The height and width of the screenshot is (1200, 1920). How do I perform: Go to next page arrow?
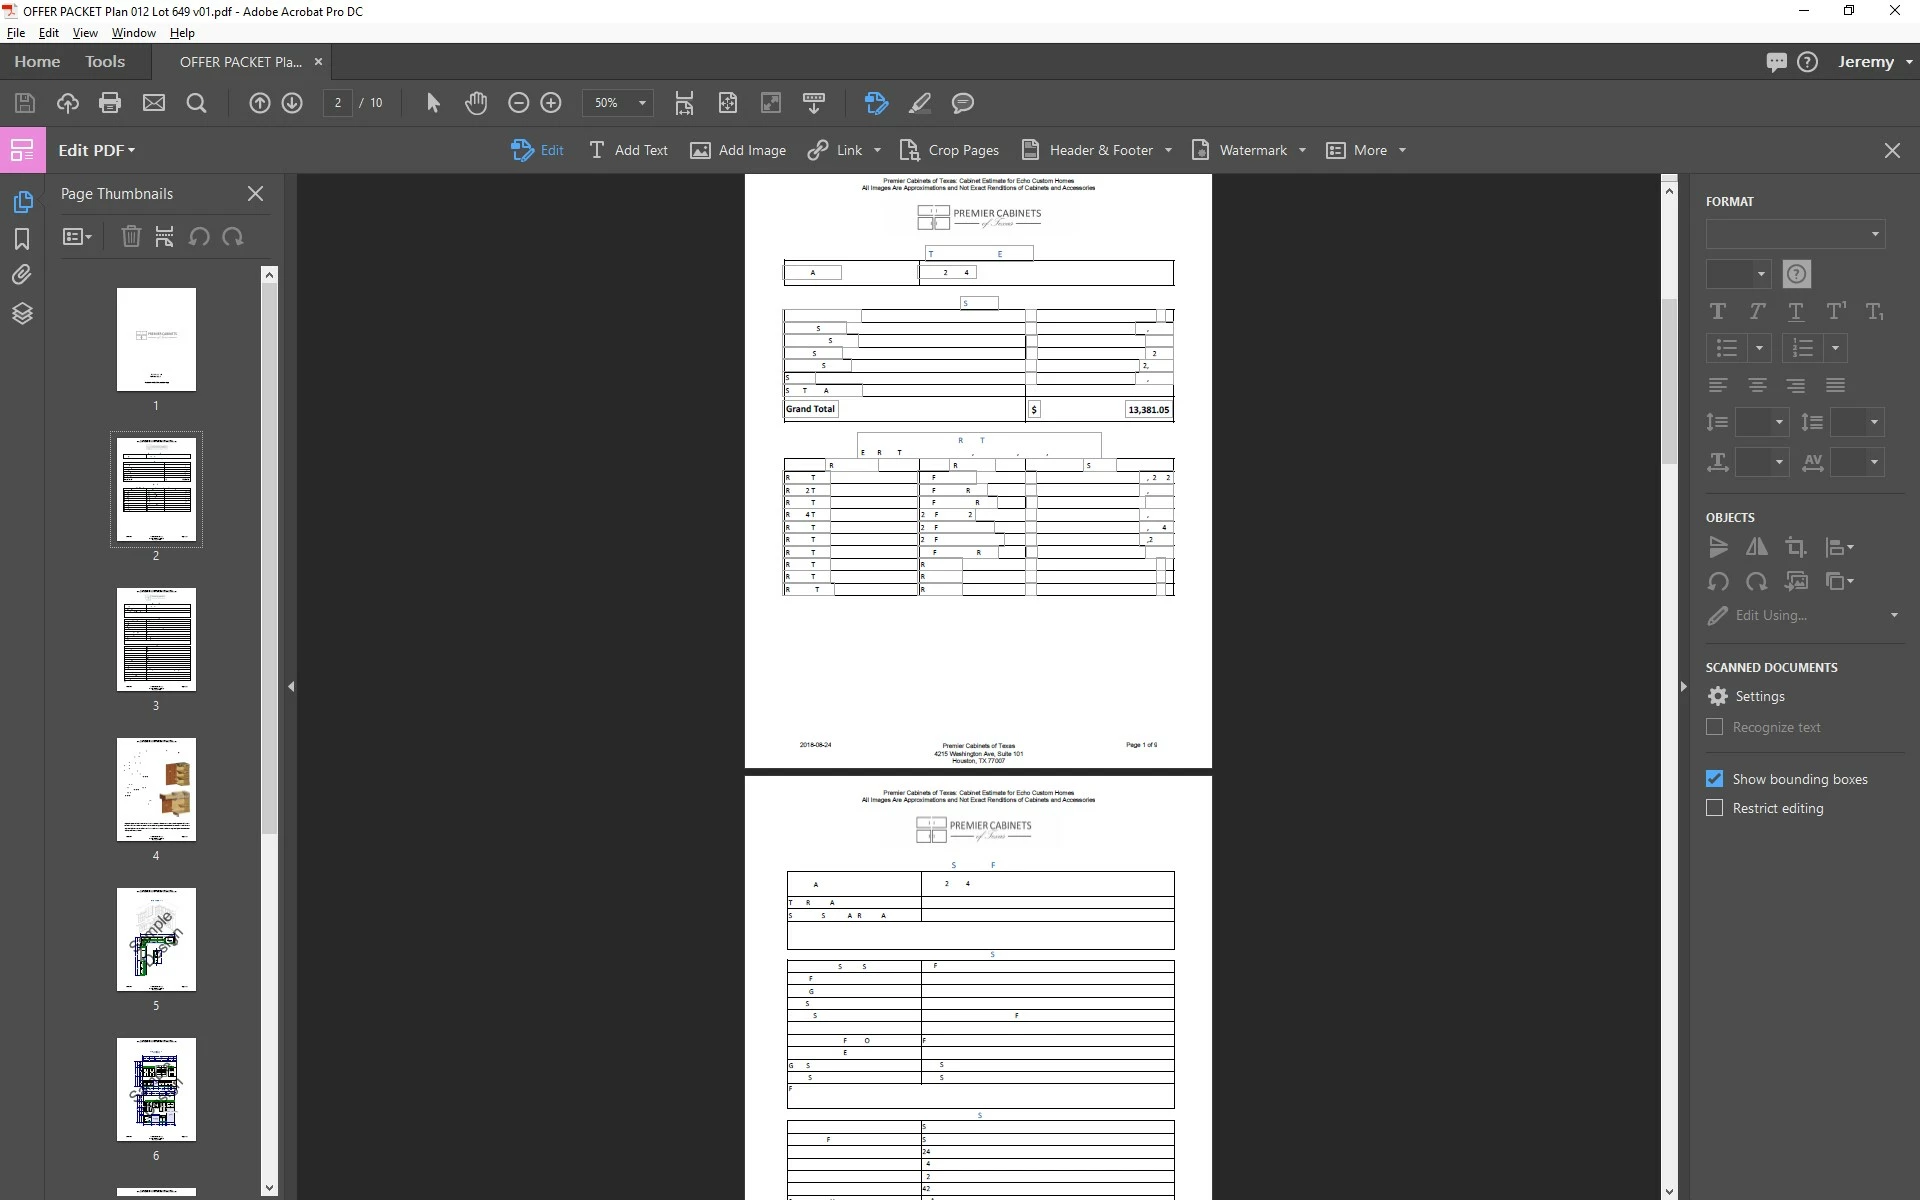(292, 103)
